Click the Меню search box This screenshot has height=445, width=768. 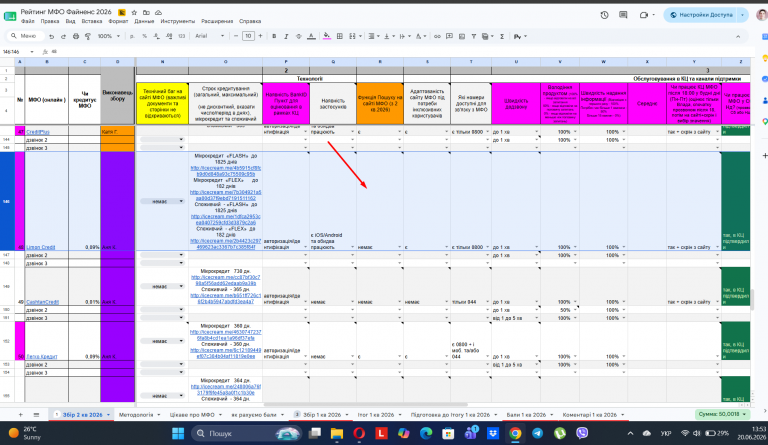click(25, 36)
